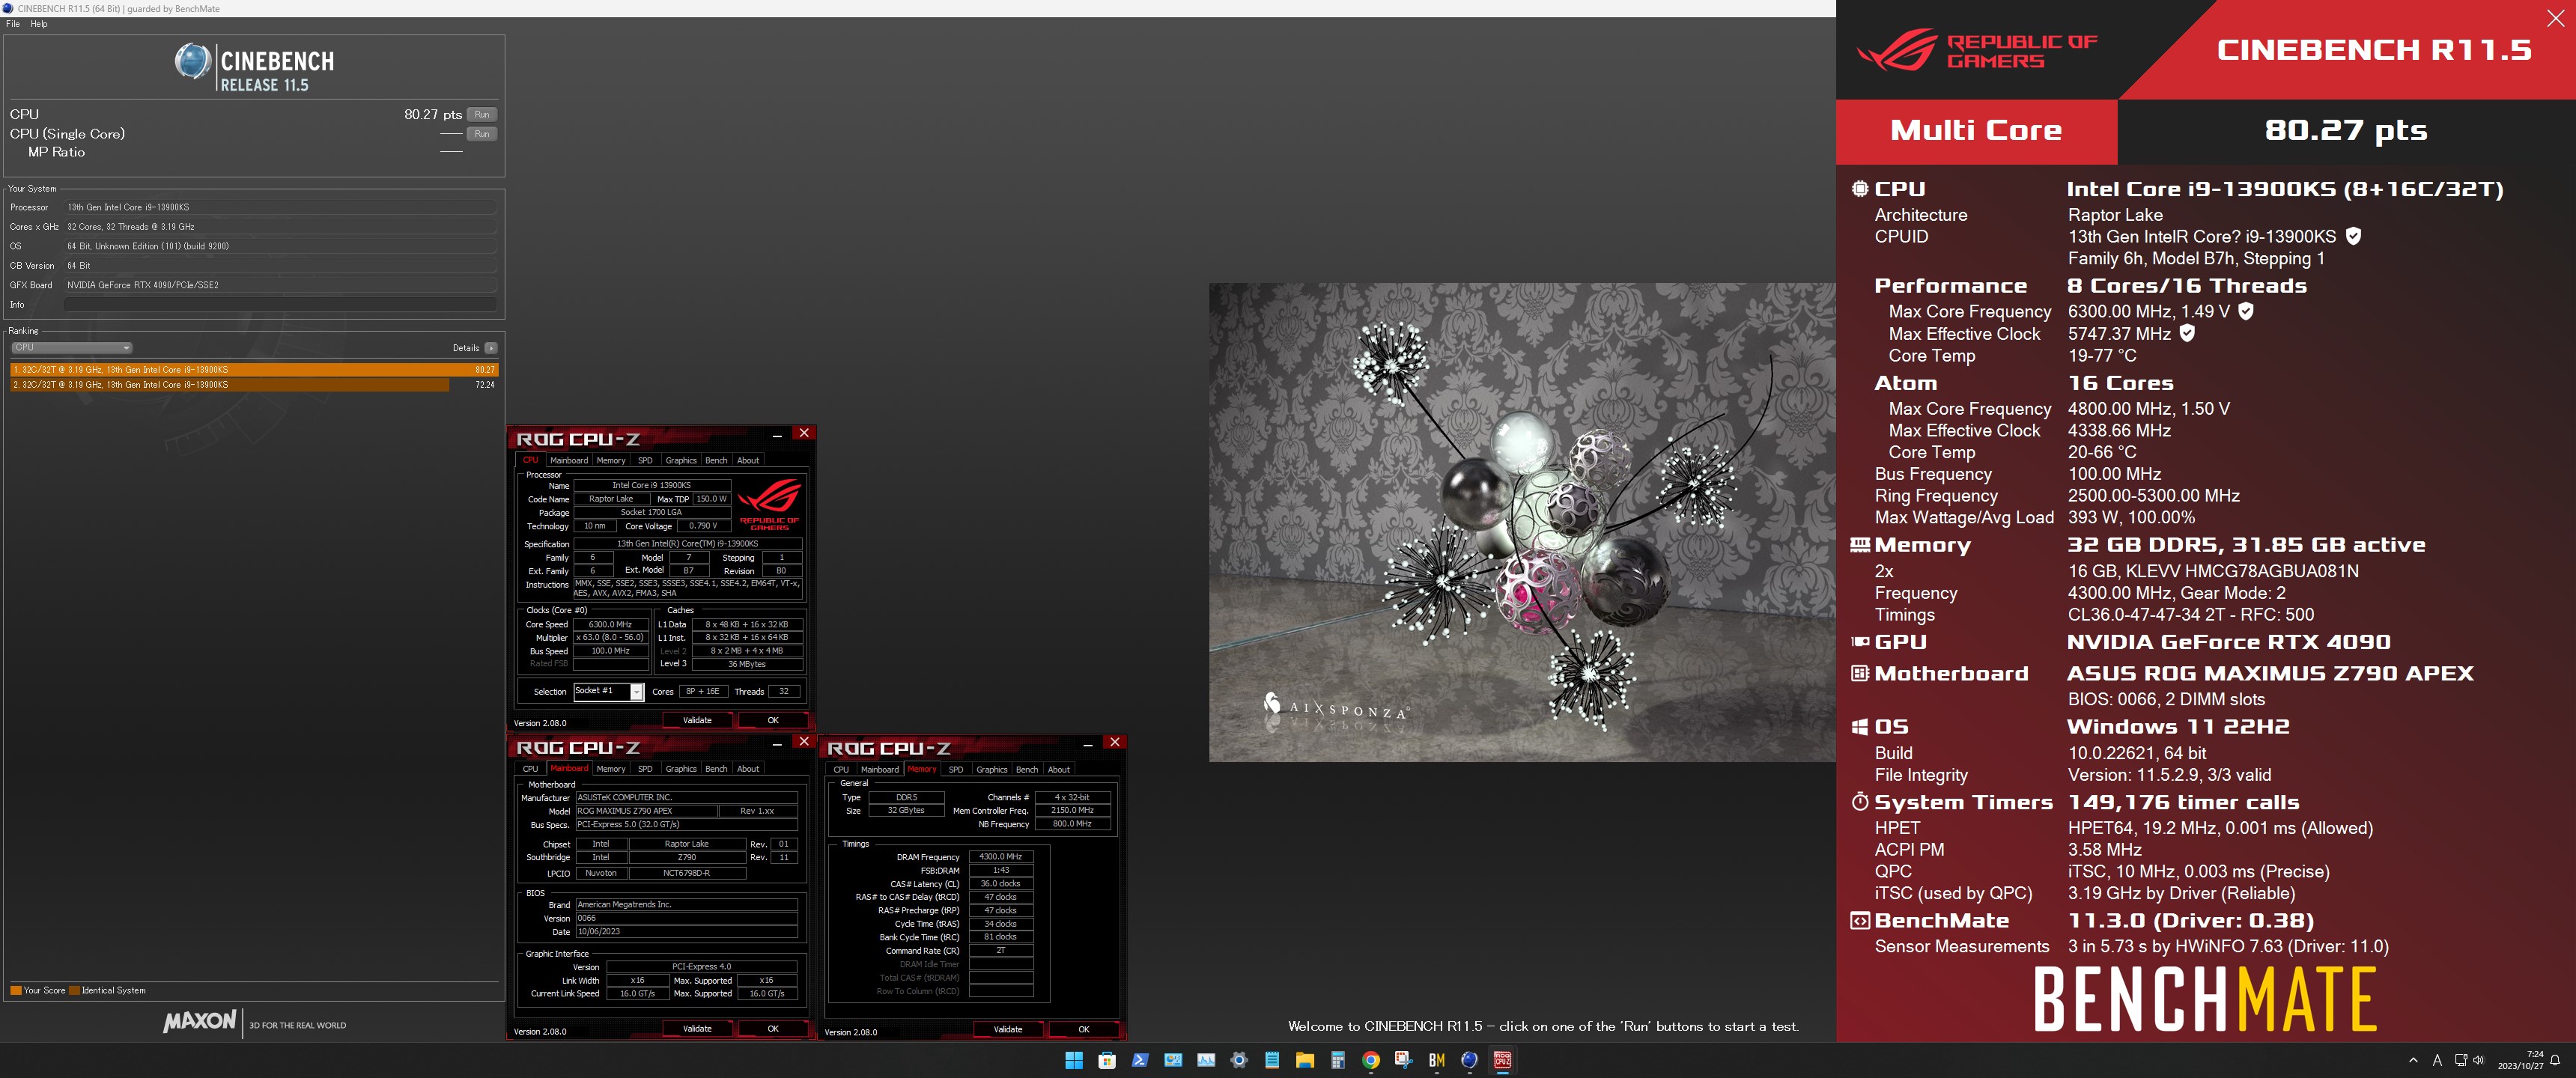
Task: Click OK in the top CPU-Z window
Action: tap(773, 720)
